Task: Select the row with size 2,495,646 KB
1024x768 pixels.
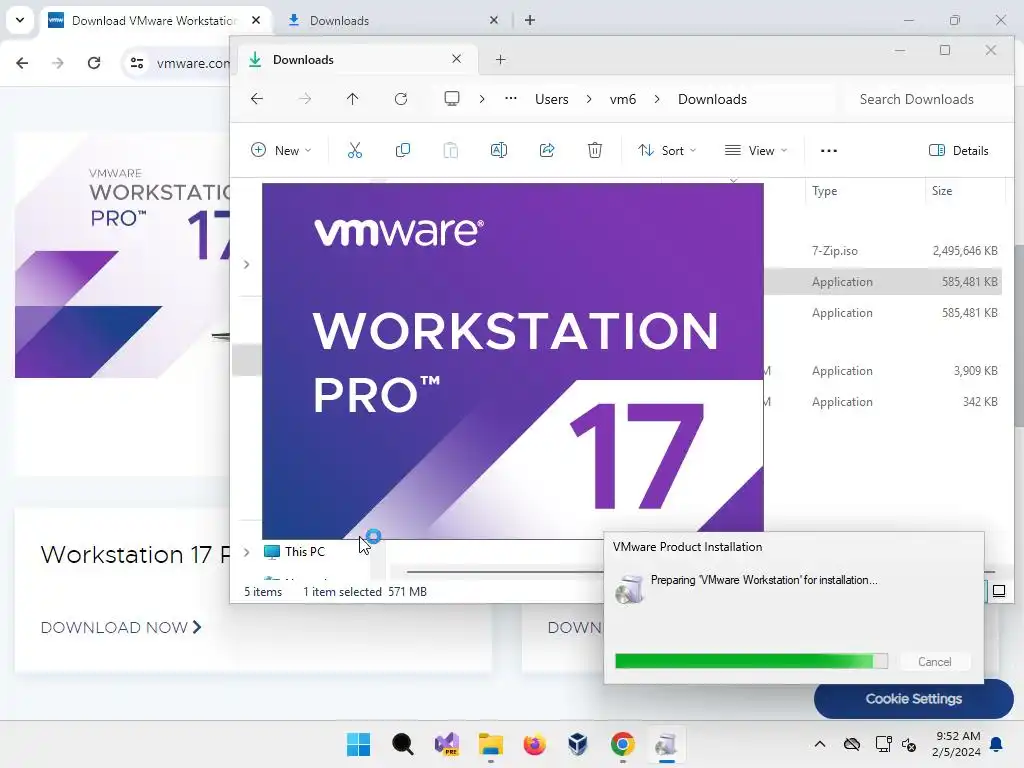Action: coord(885,251)
